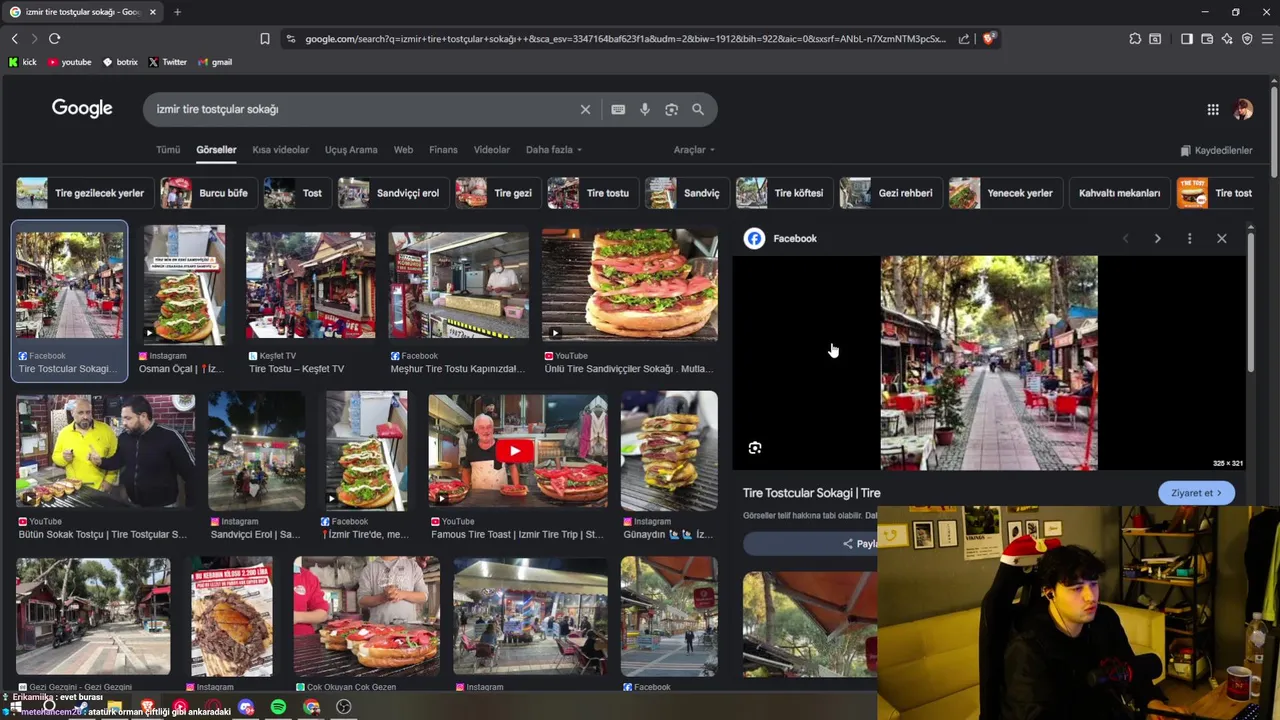Expand the Araçlar tools dropdown

[x=694, y=150]
